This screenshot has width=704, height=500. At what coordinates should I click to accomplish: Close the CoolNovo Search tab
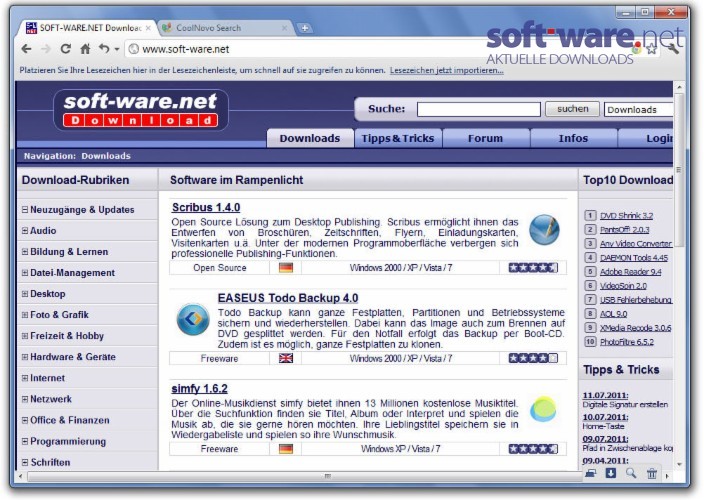284,28
